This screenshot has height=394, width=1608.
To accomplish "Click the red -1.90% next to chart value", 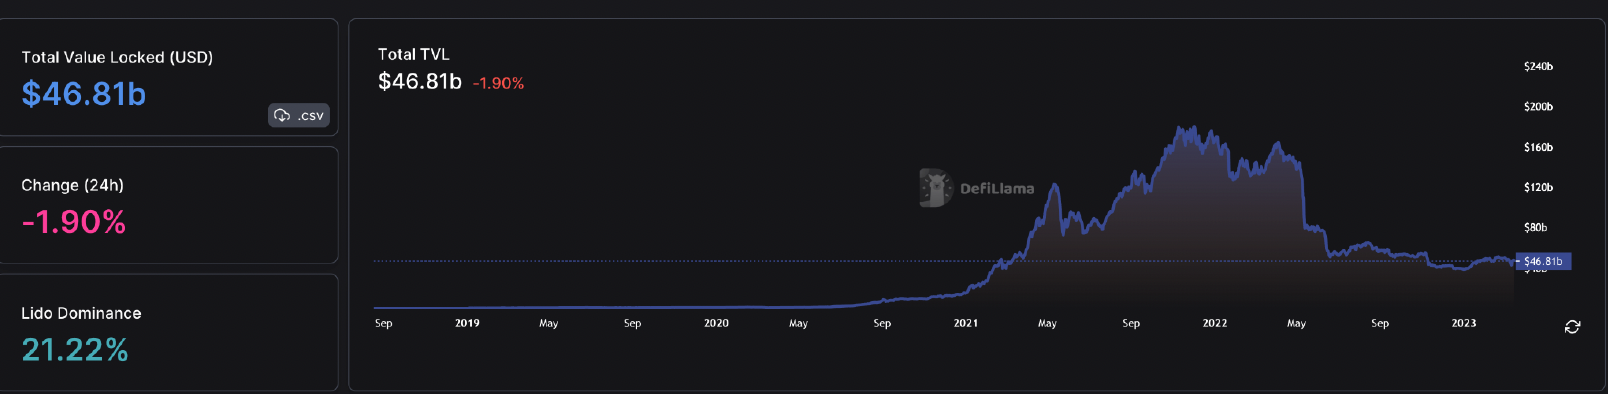I will click(x=498, y=83).
